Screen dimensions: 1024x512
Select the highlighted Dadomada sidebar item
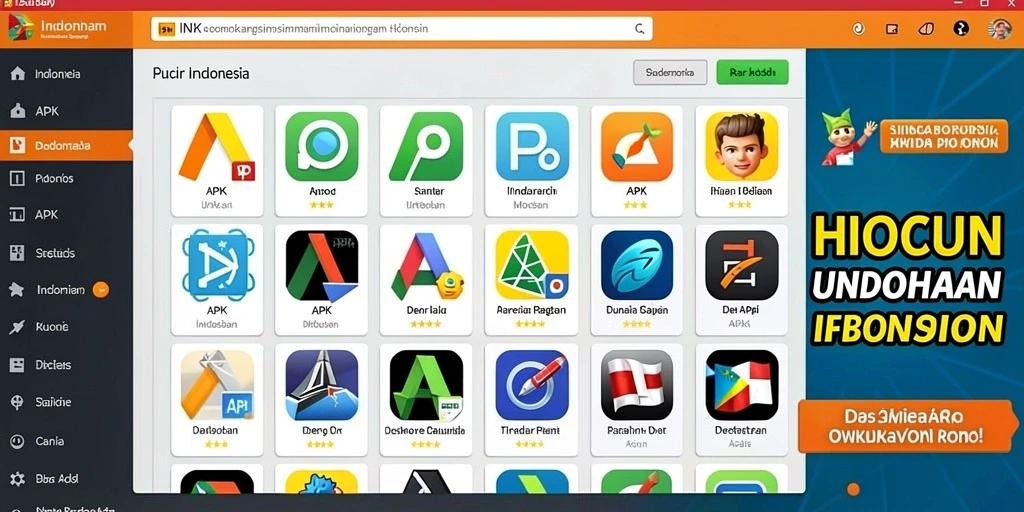65,146
